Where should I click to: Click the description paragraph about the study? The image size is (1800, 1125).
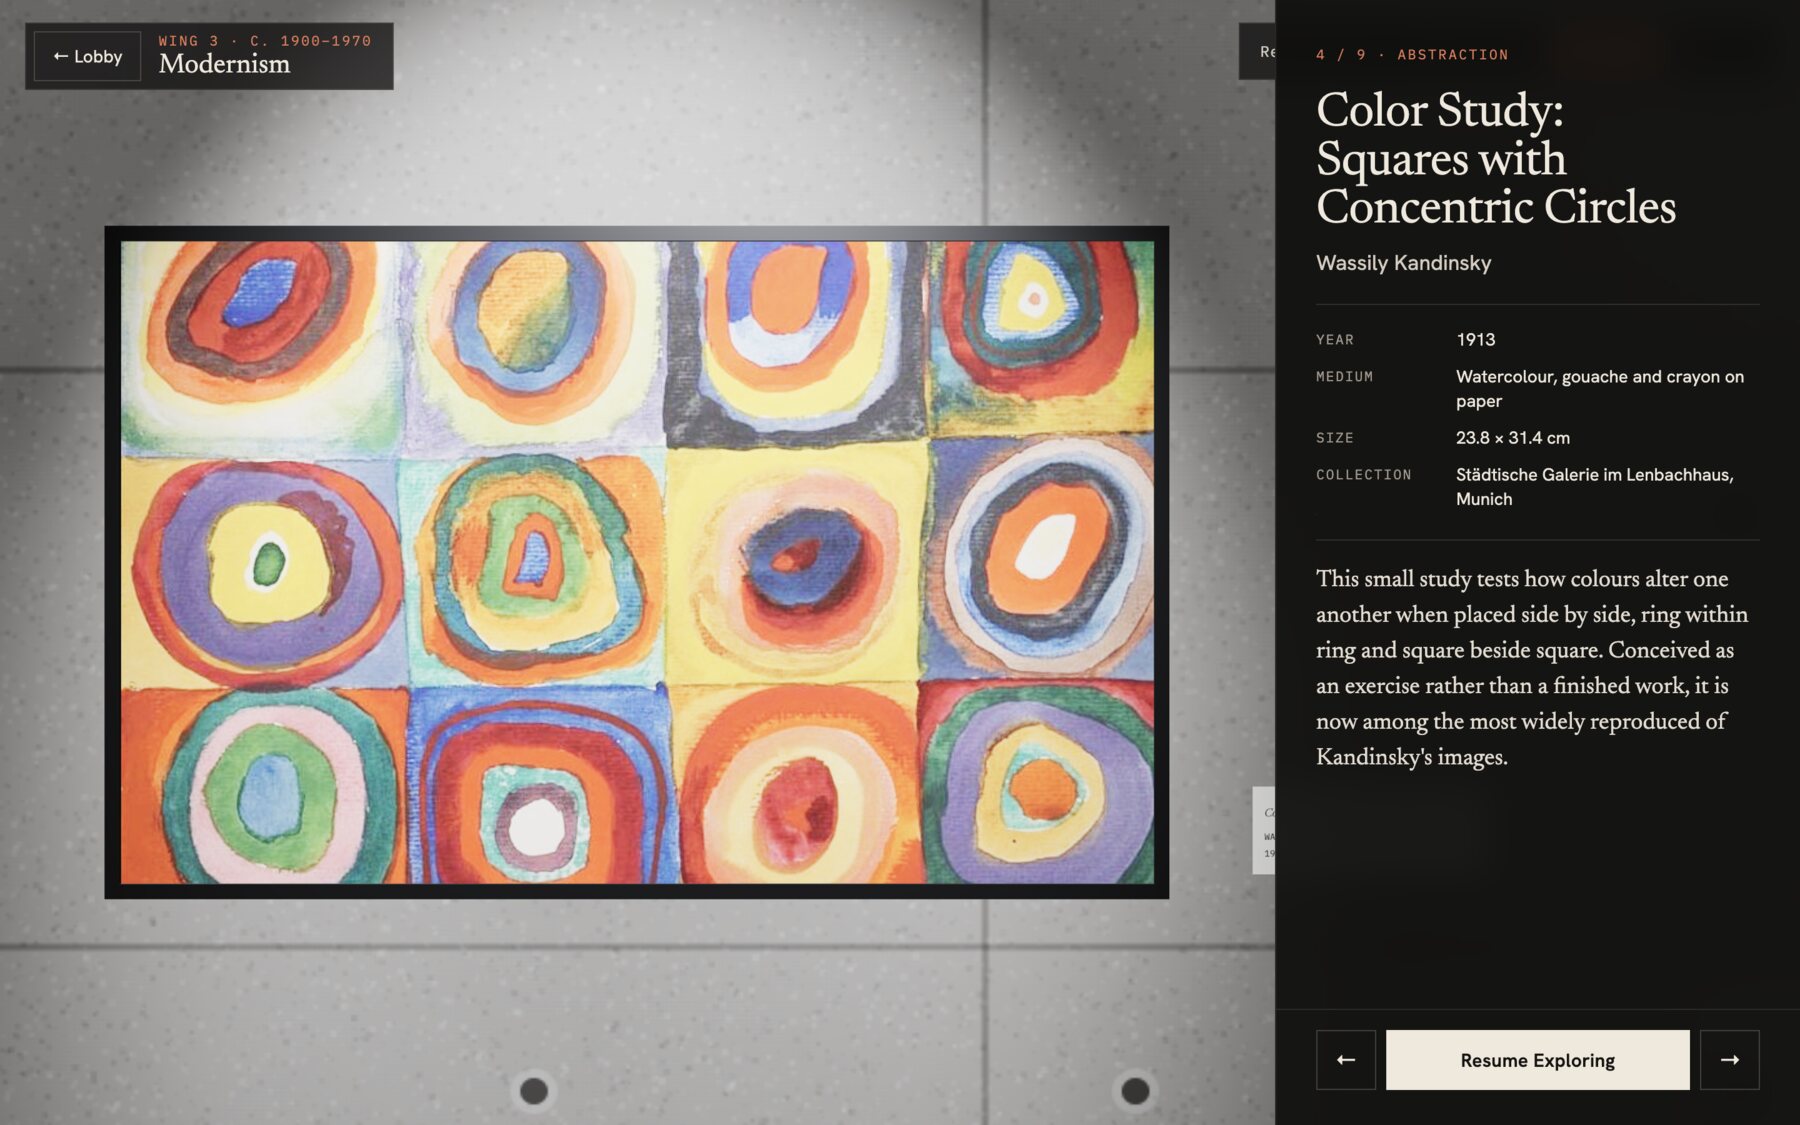click(x=1532, y=667)
